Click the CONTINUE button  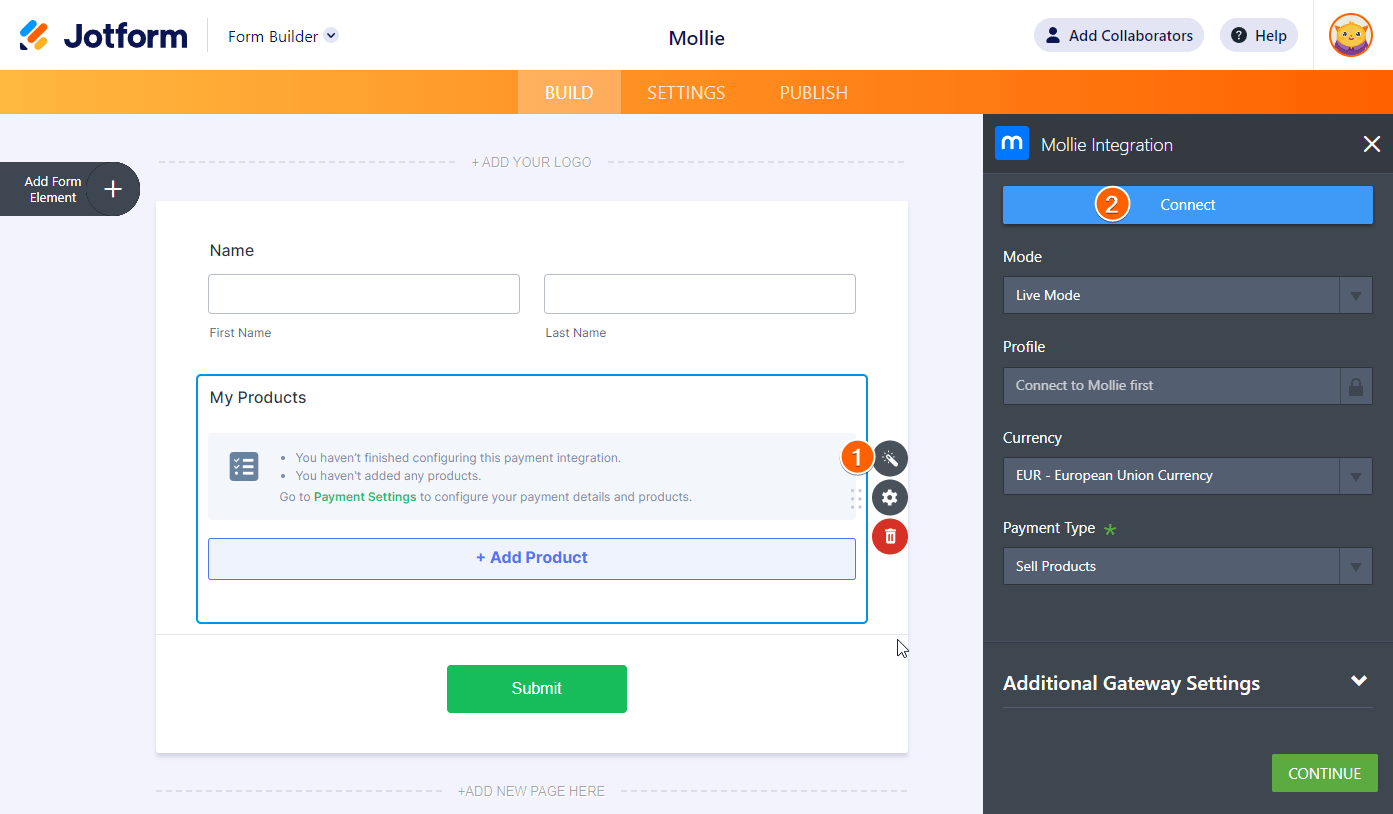[x=1324, y=773]
